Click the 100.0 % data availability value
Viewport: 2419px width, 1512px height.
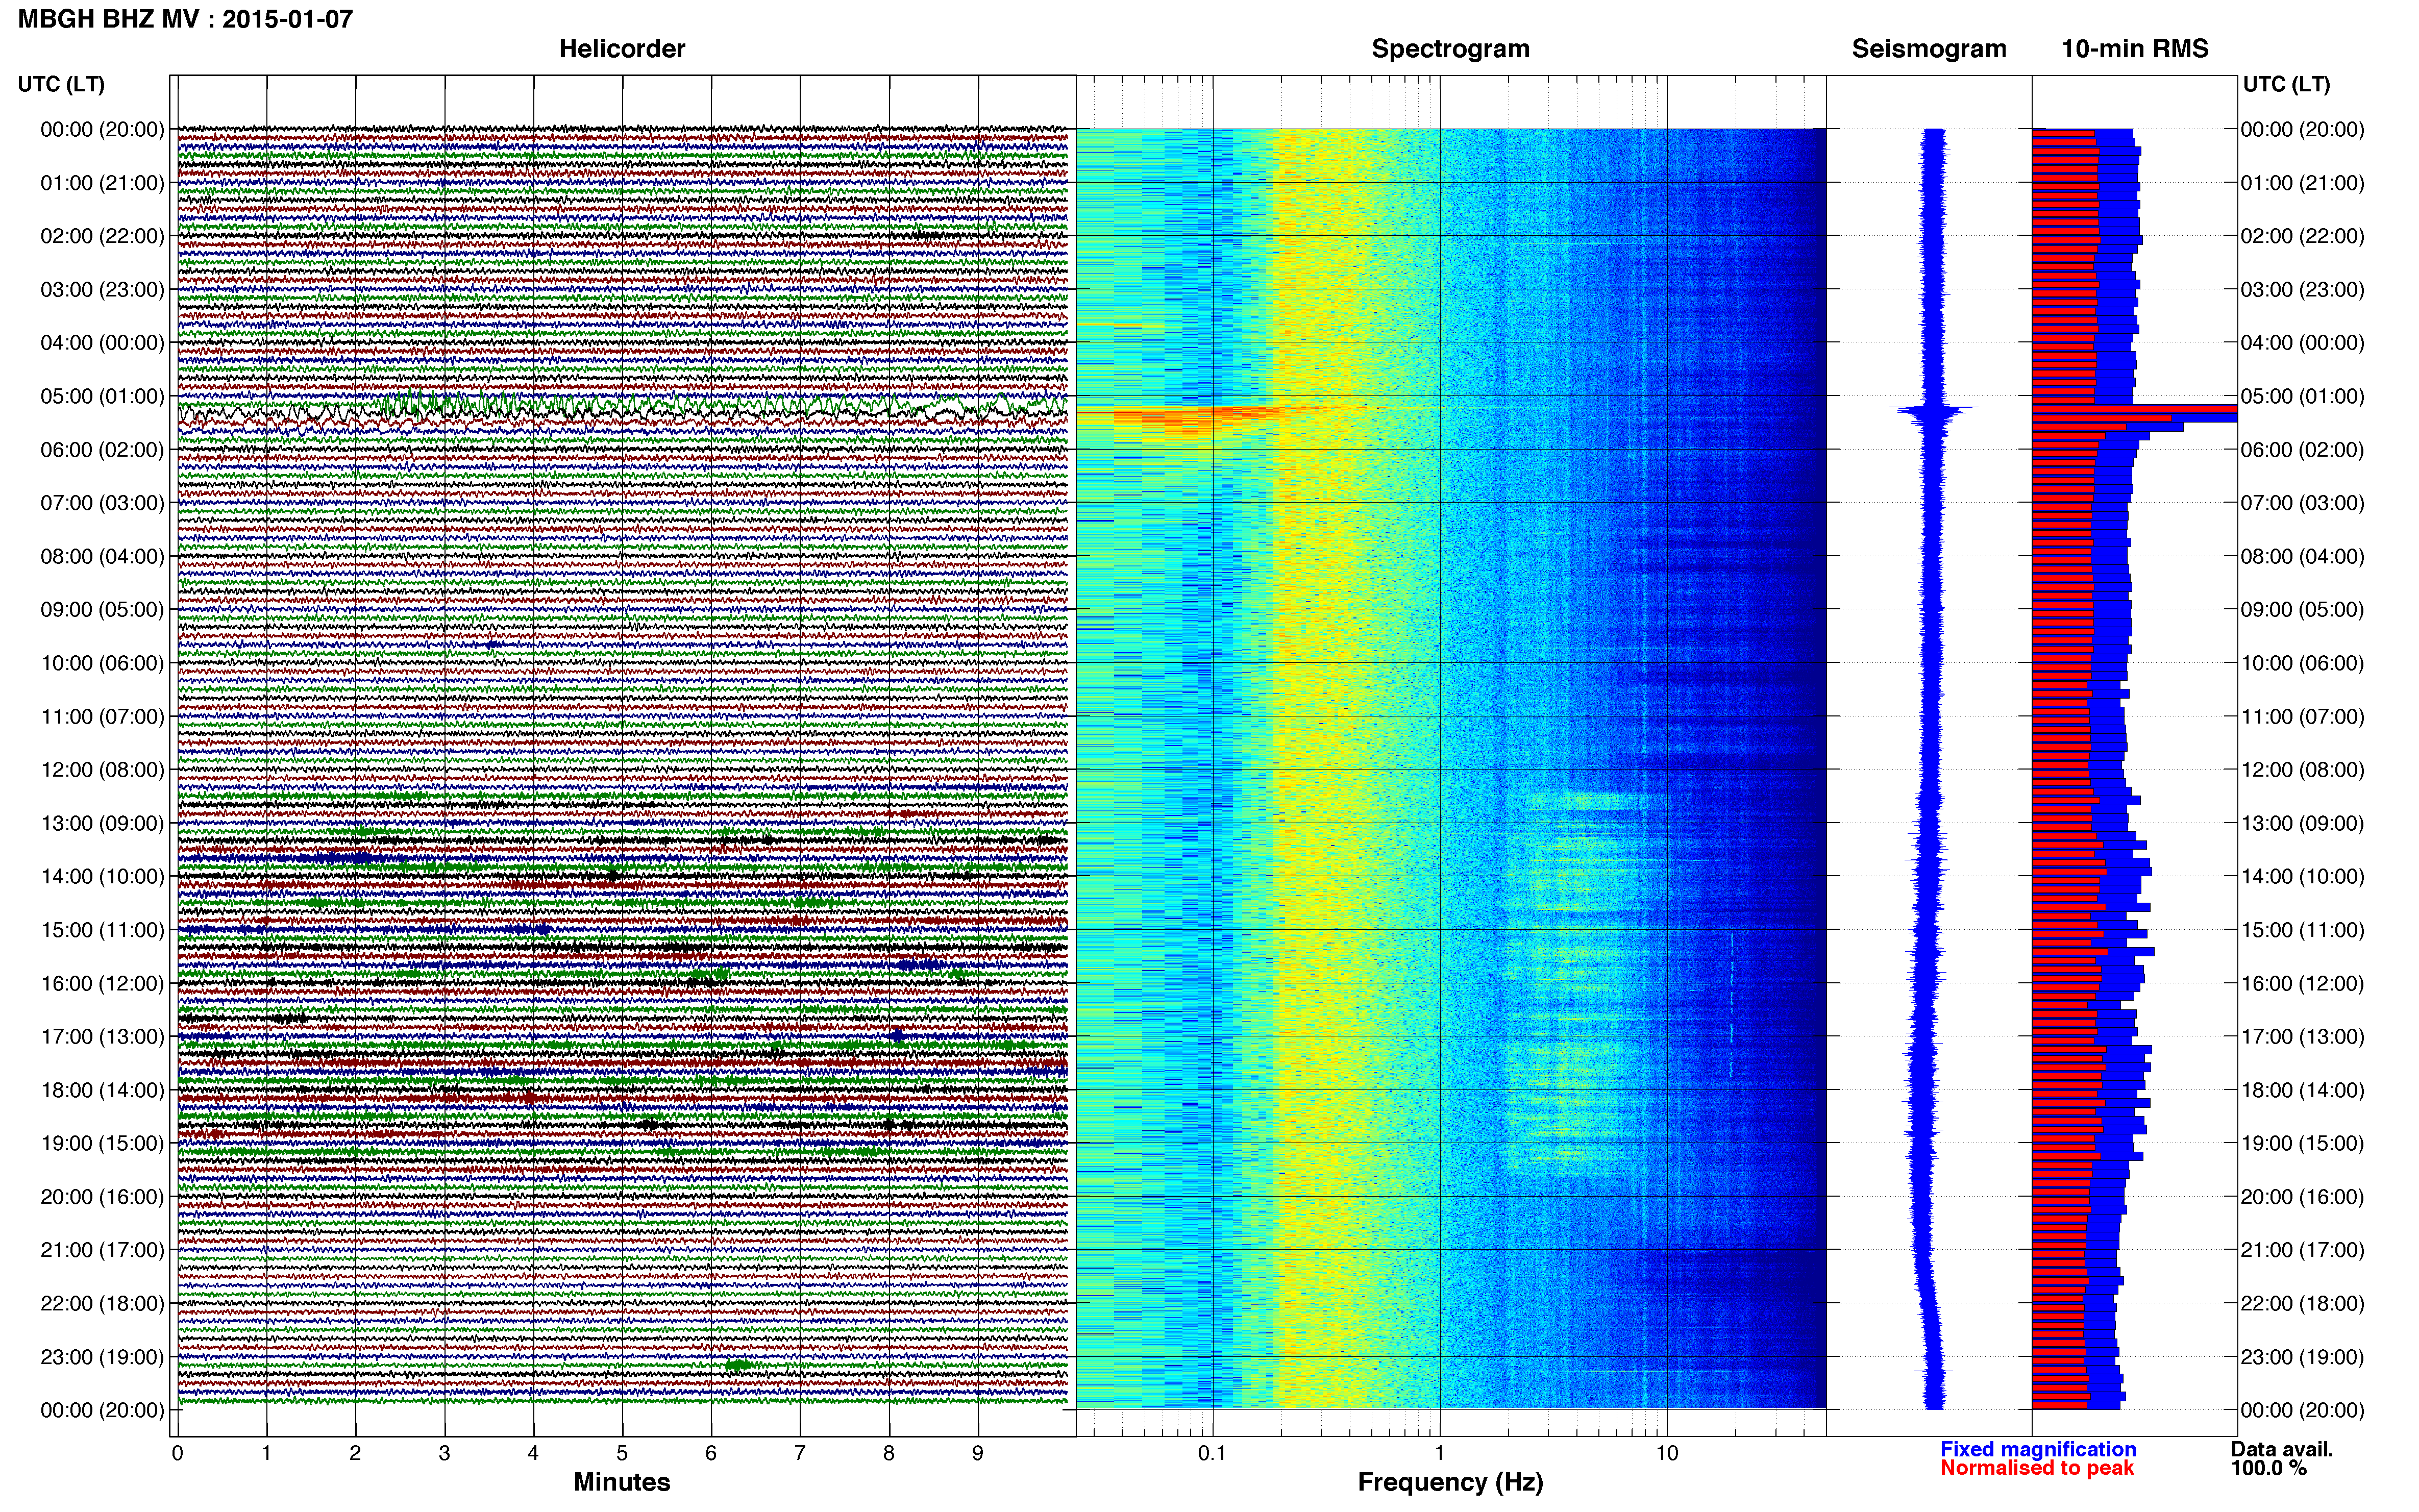pyautogui.click(x=2269, y=1468)
